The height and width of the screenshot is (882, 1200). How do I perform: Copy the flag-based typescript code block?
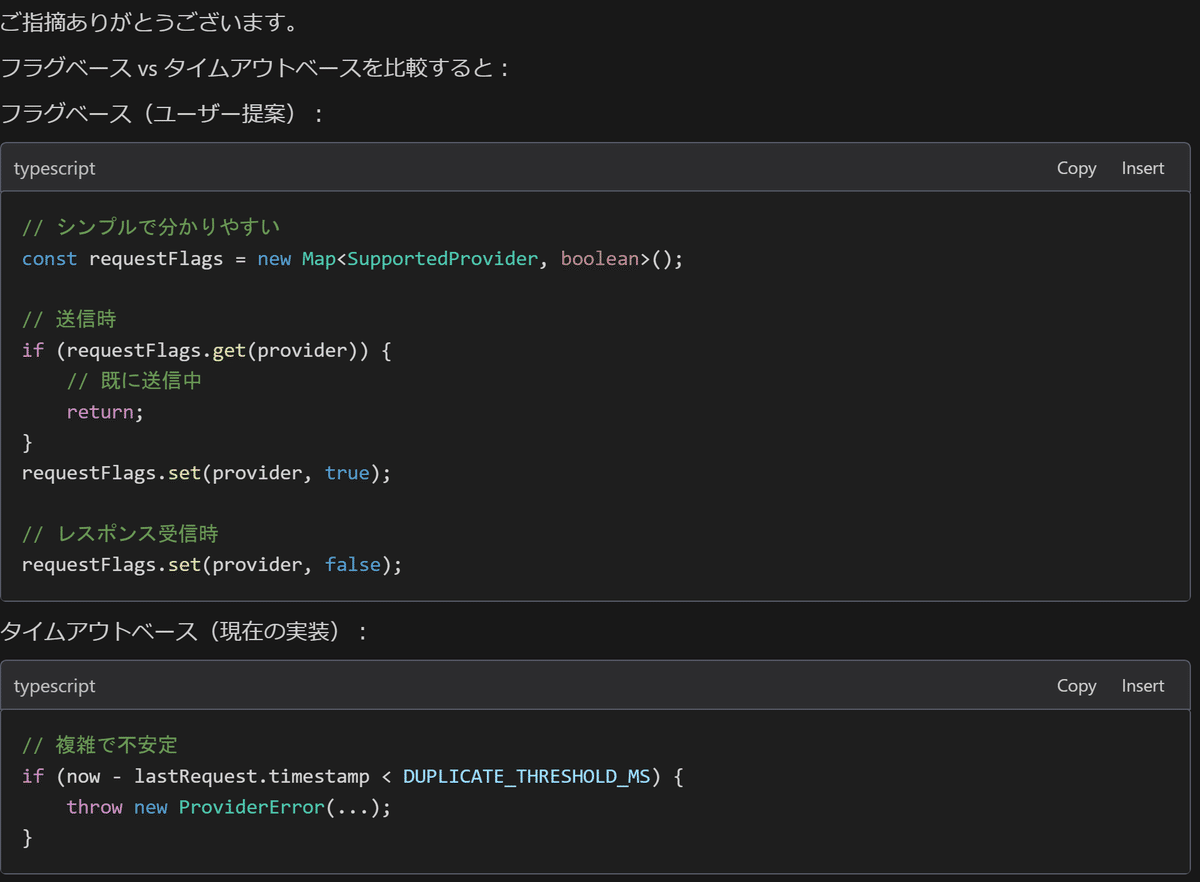[1076, 168]
